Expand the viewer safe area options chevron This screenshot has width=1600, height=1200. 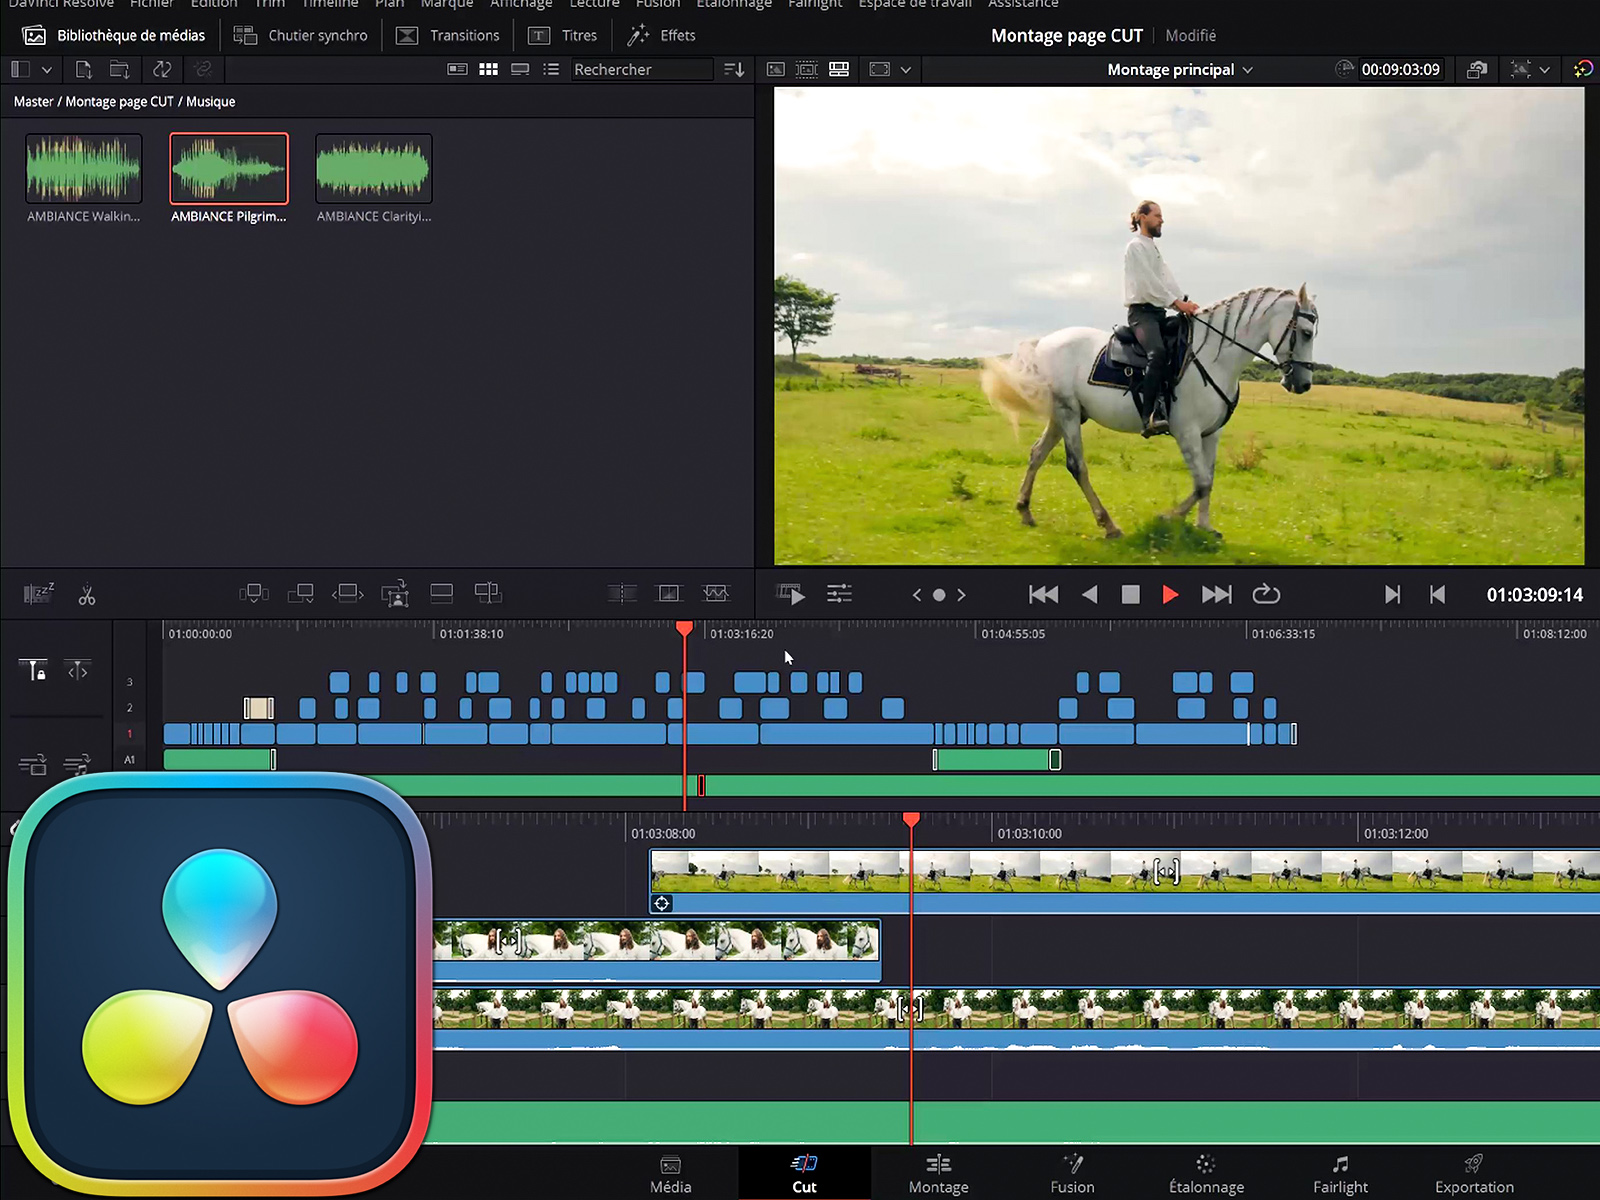click(906, 70)
